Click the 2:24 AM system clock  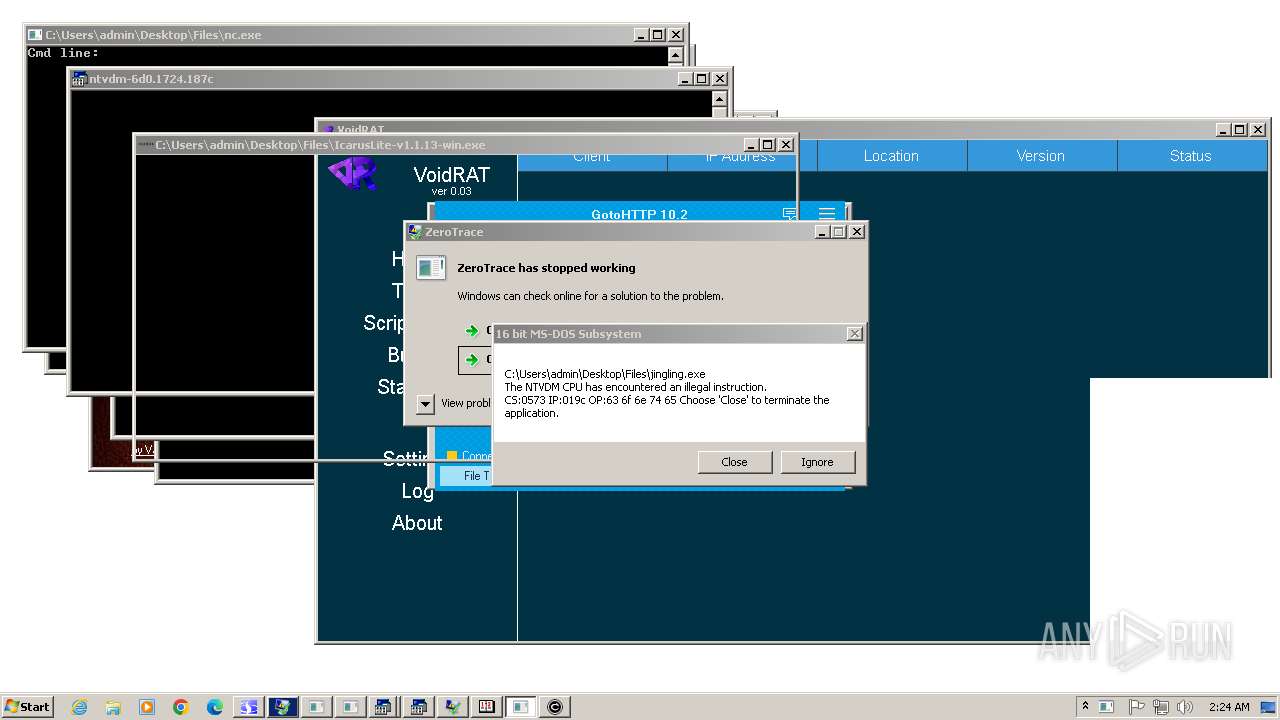coord(1229,707)
